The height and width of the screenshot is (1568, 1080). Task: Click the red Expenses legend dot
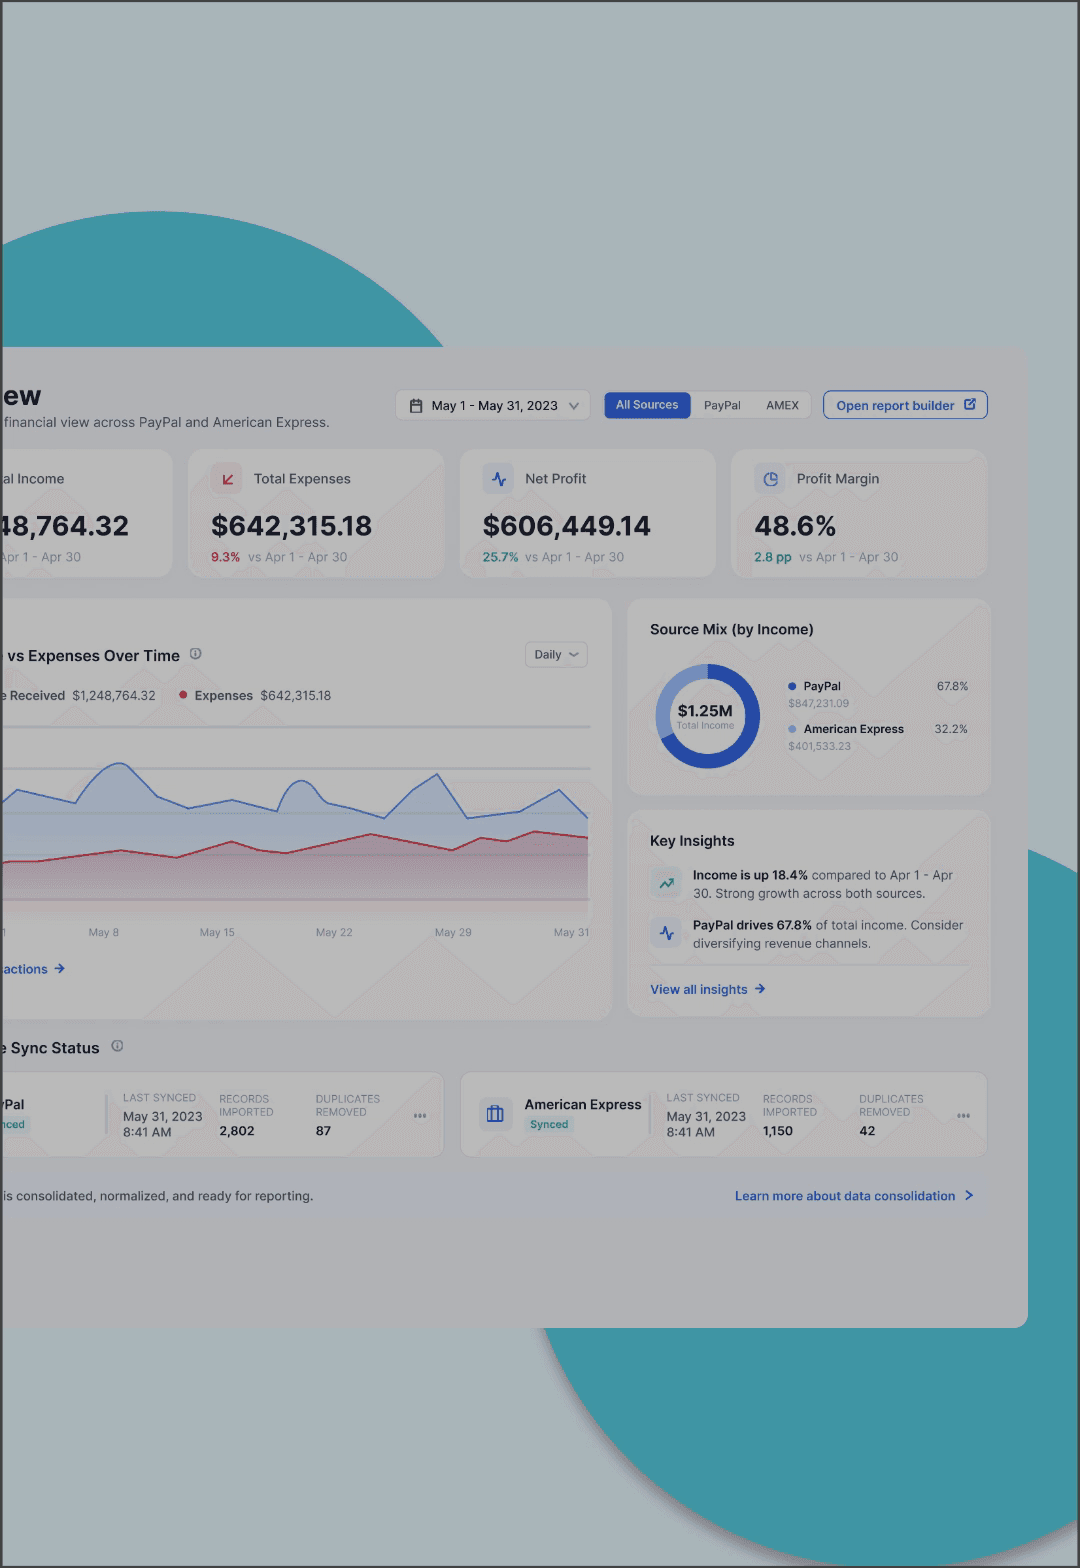(183, 695)
